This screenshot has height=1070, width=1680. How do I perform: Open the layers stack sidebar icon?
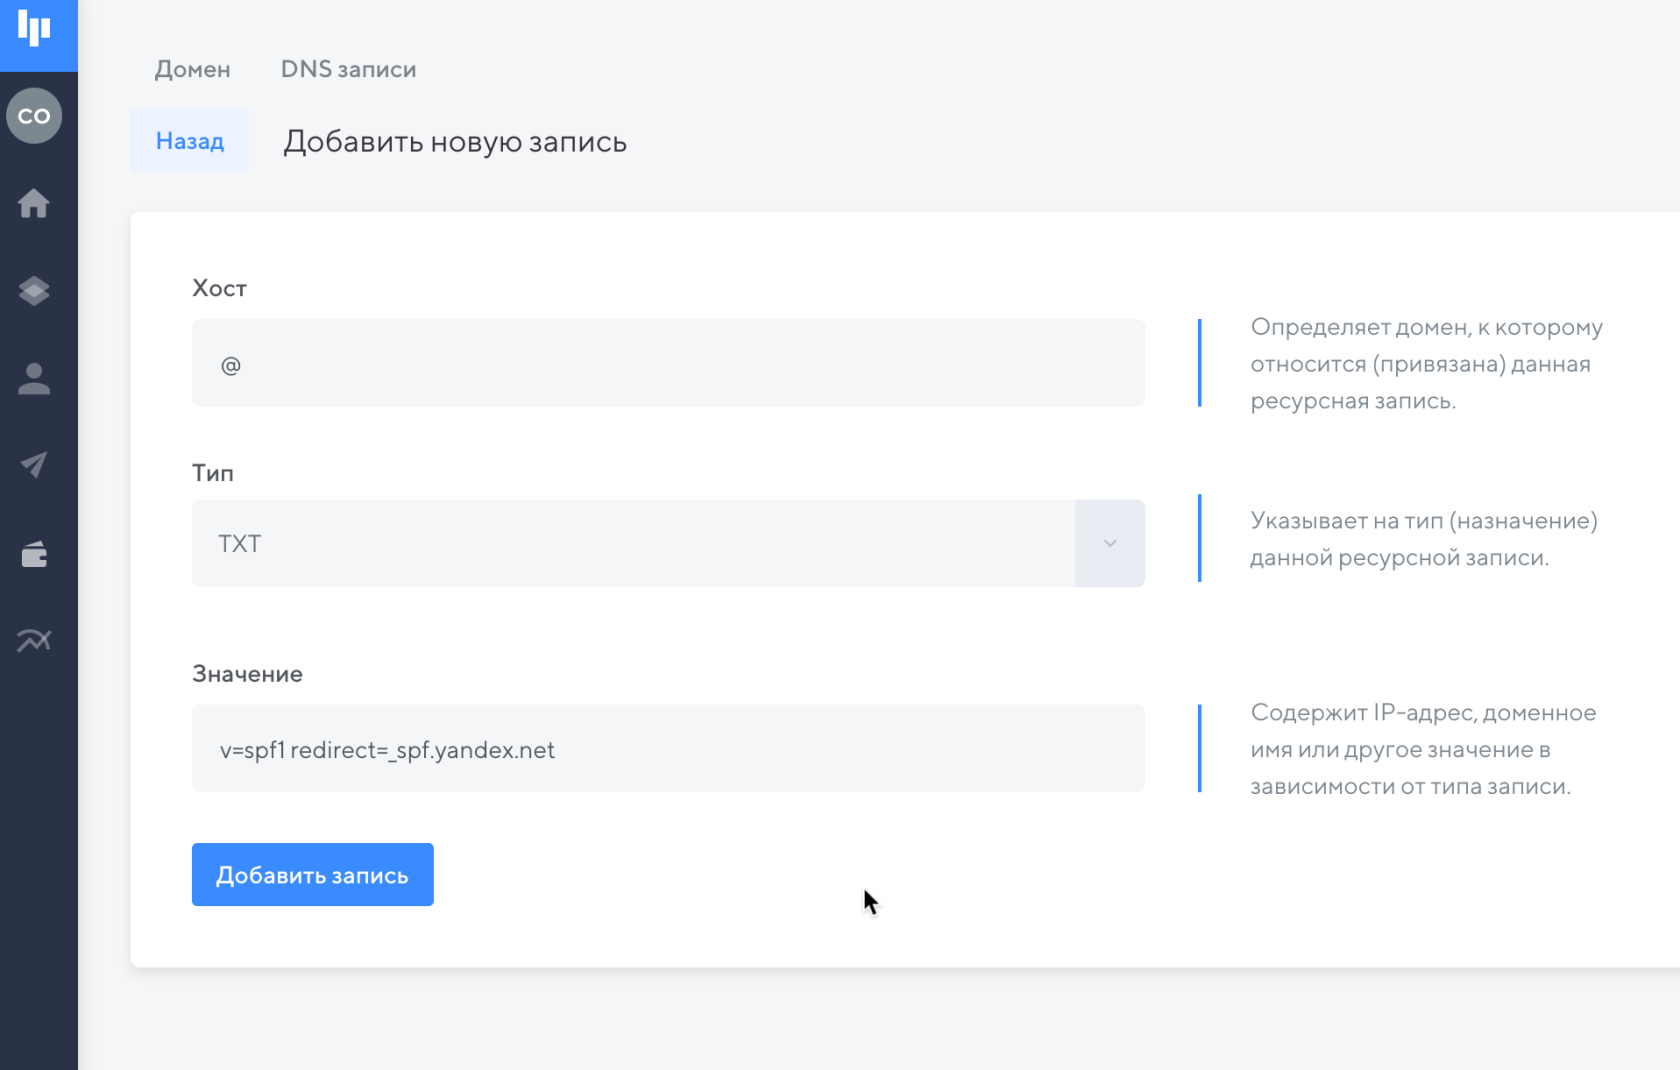click(34, 291)
